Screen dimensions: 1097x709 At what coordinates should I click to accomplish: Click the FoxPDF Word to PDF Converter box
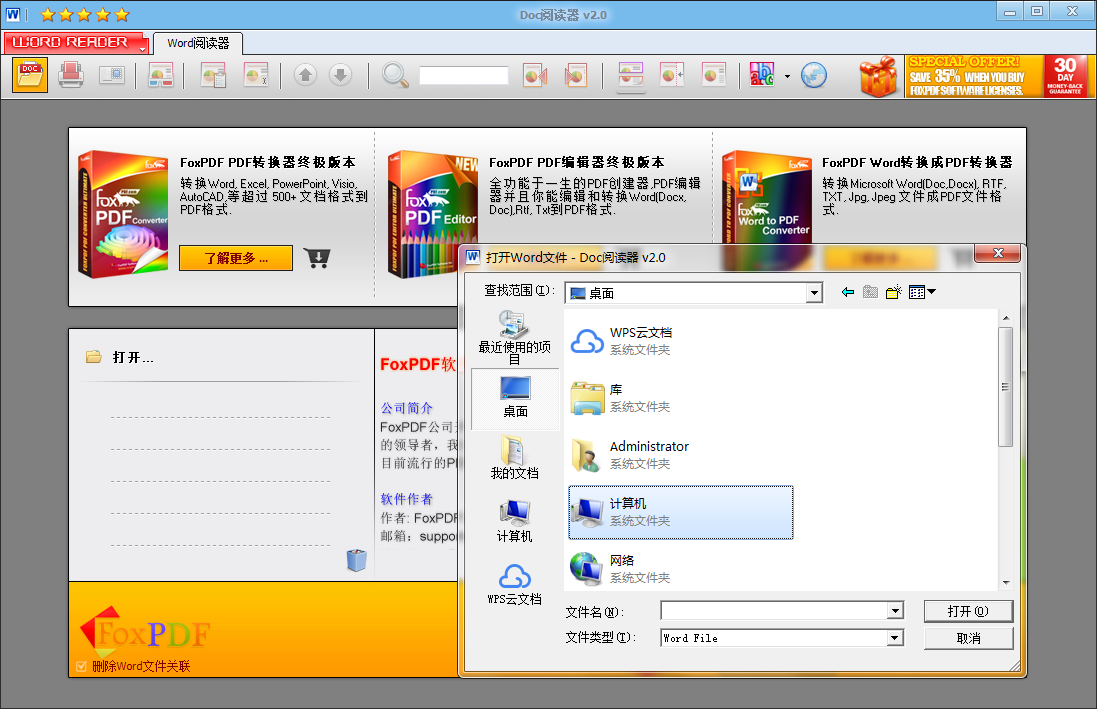(x=767, y=197)
